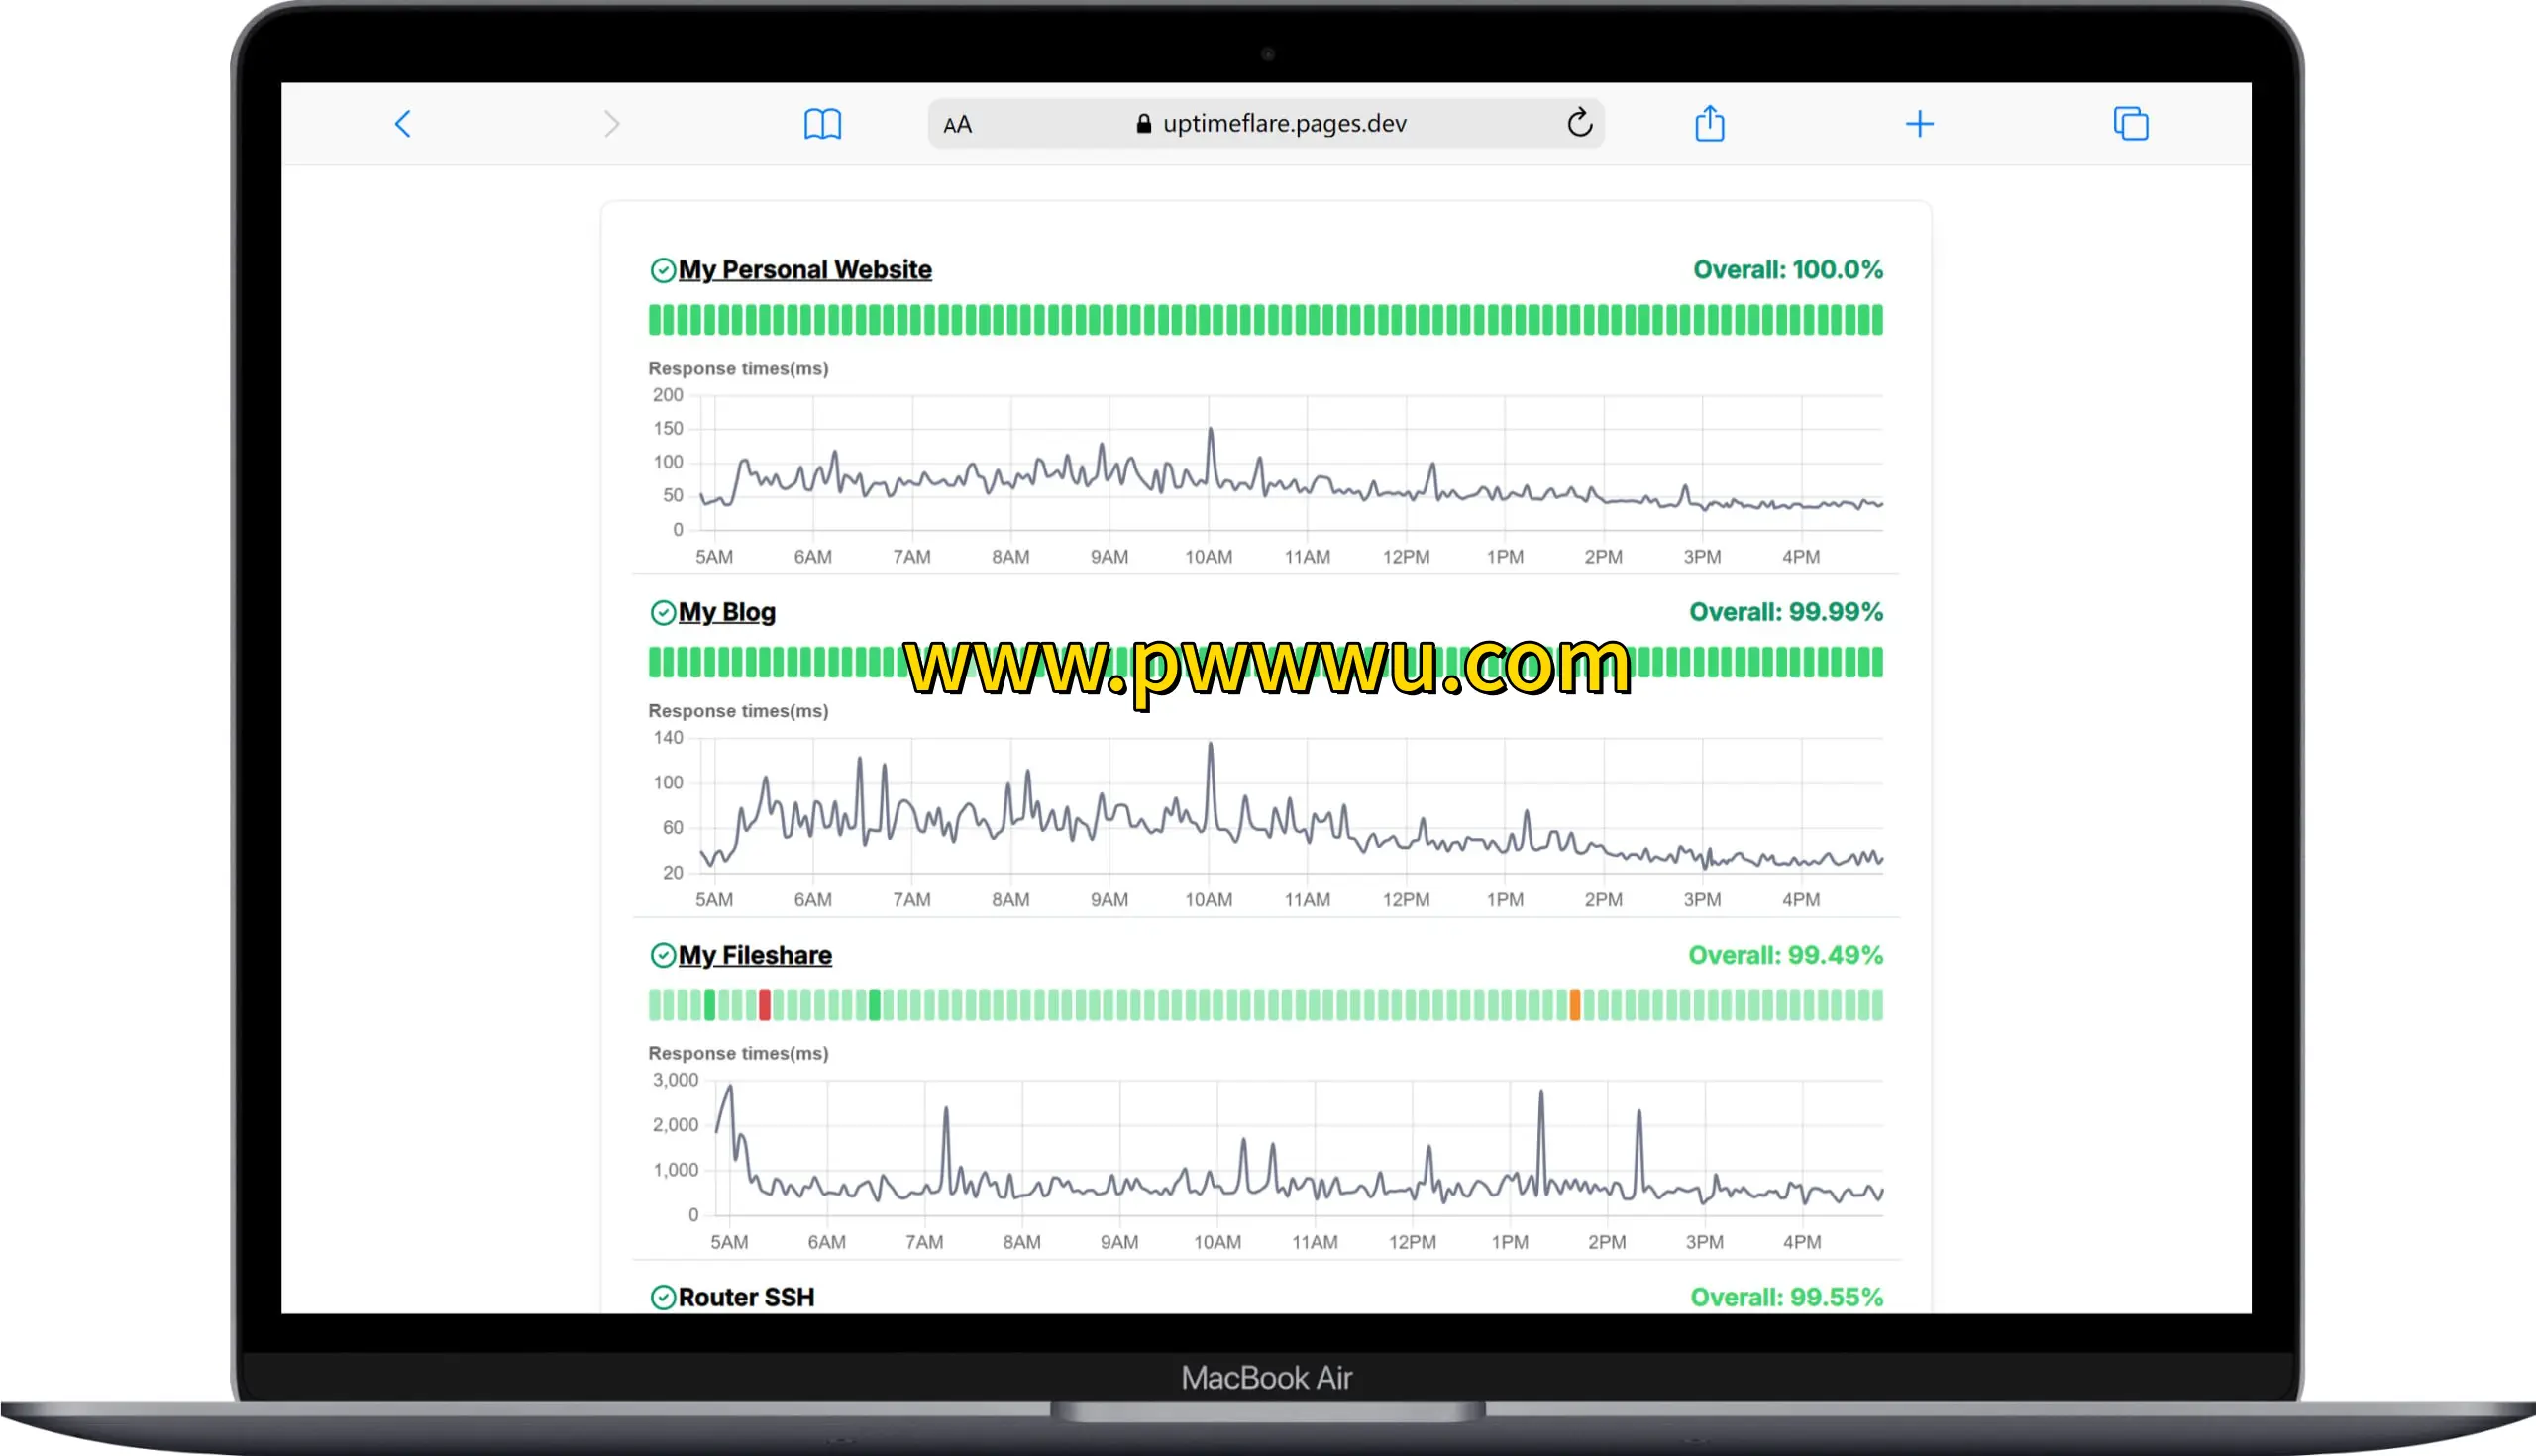The width and height of the screenshot is (2536, 1456).
Task: Click the Overall: 99.49% Fileshare label
Action: tap(1785, 955)
